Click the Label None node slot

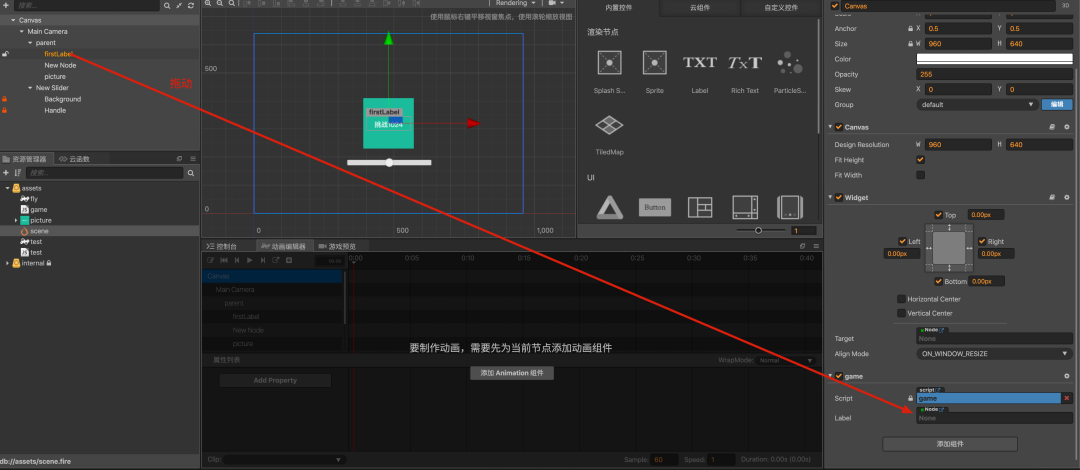click(994, 418)
